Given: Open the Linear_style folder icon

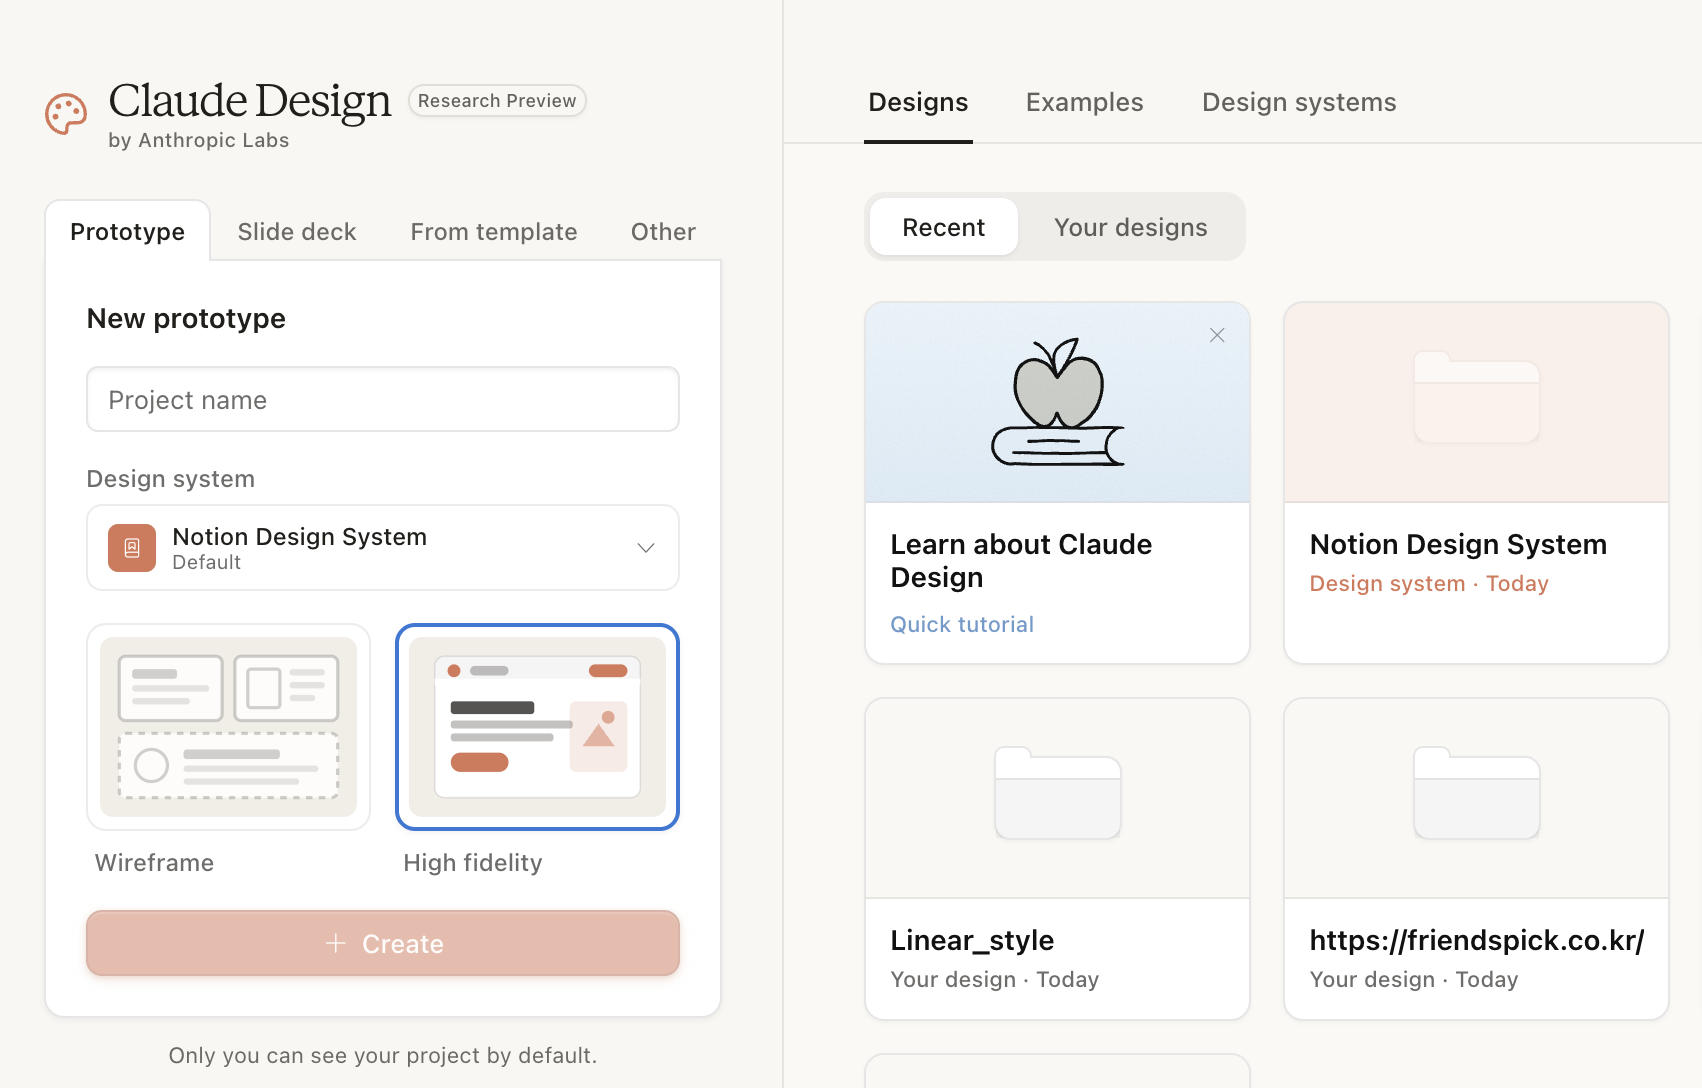Looking at the screenshot, I should tap(1058, 793).
